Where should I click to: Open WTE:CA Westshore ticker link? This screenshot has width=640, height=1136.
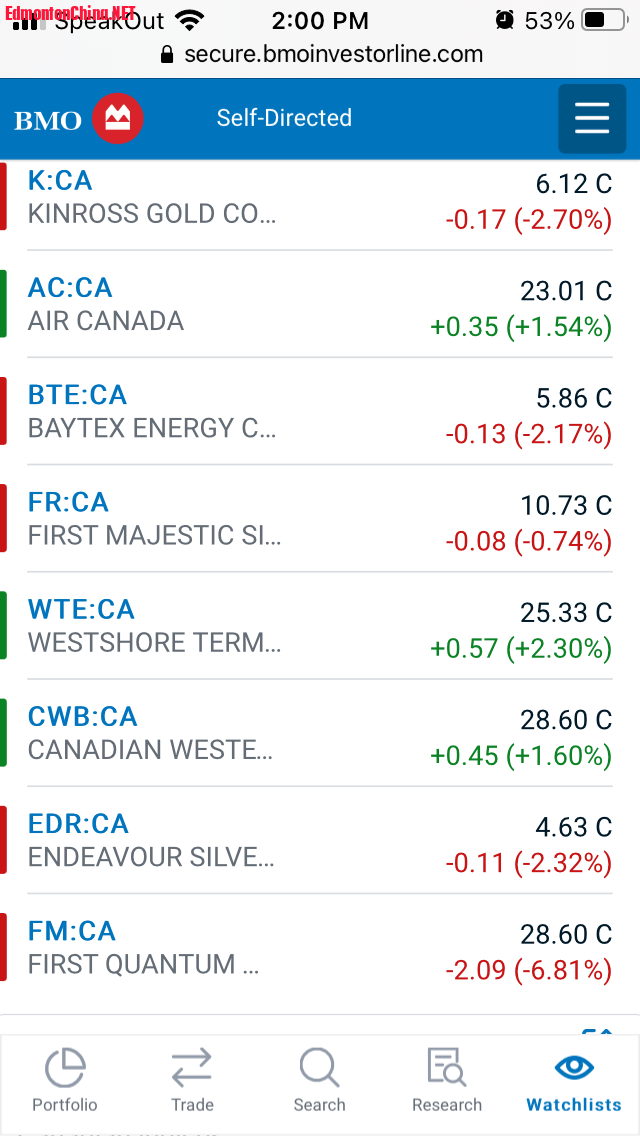point(81,609)
